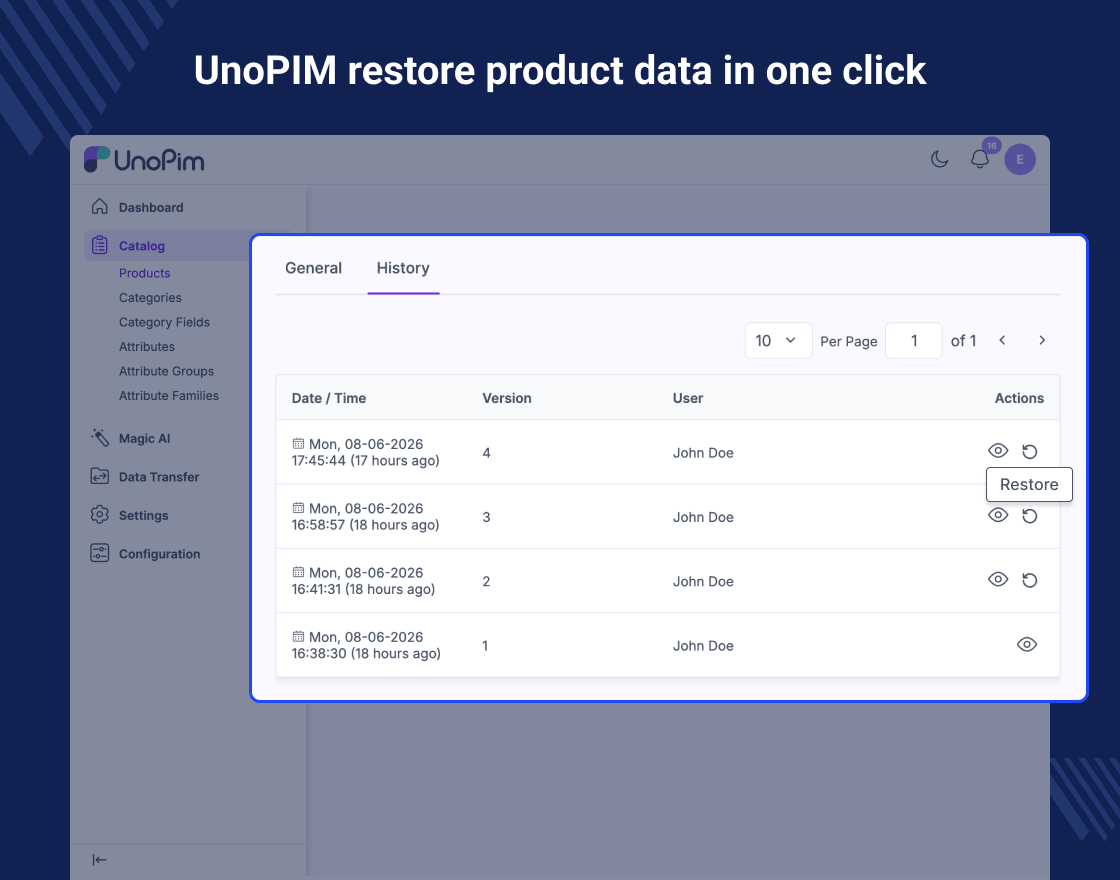
Task: Click the 16:38:30 date cell
Action: tap(366, 645)
